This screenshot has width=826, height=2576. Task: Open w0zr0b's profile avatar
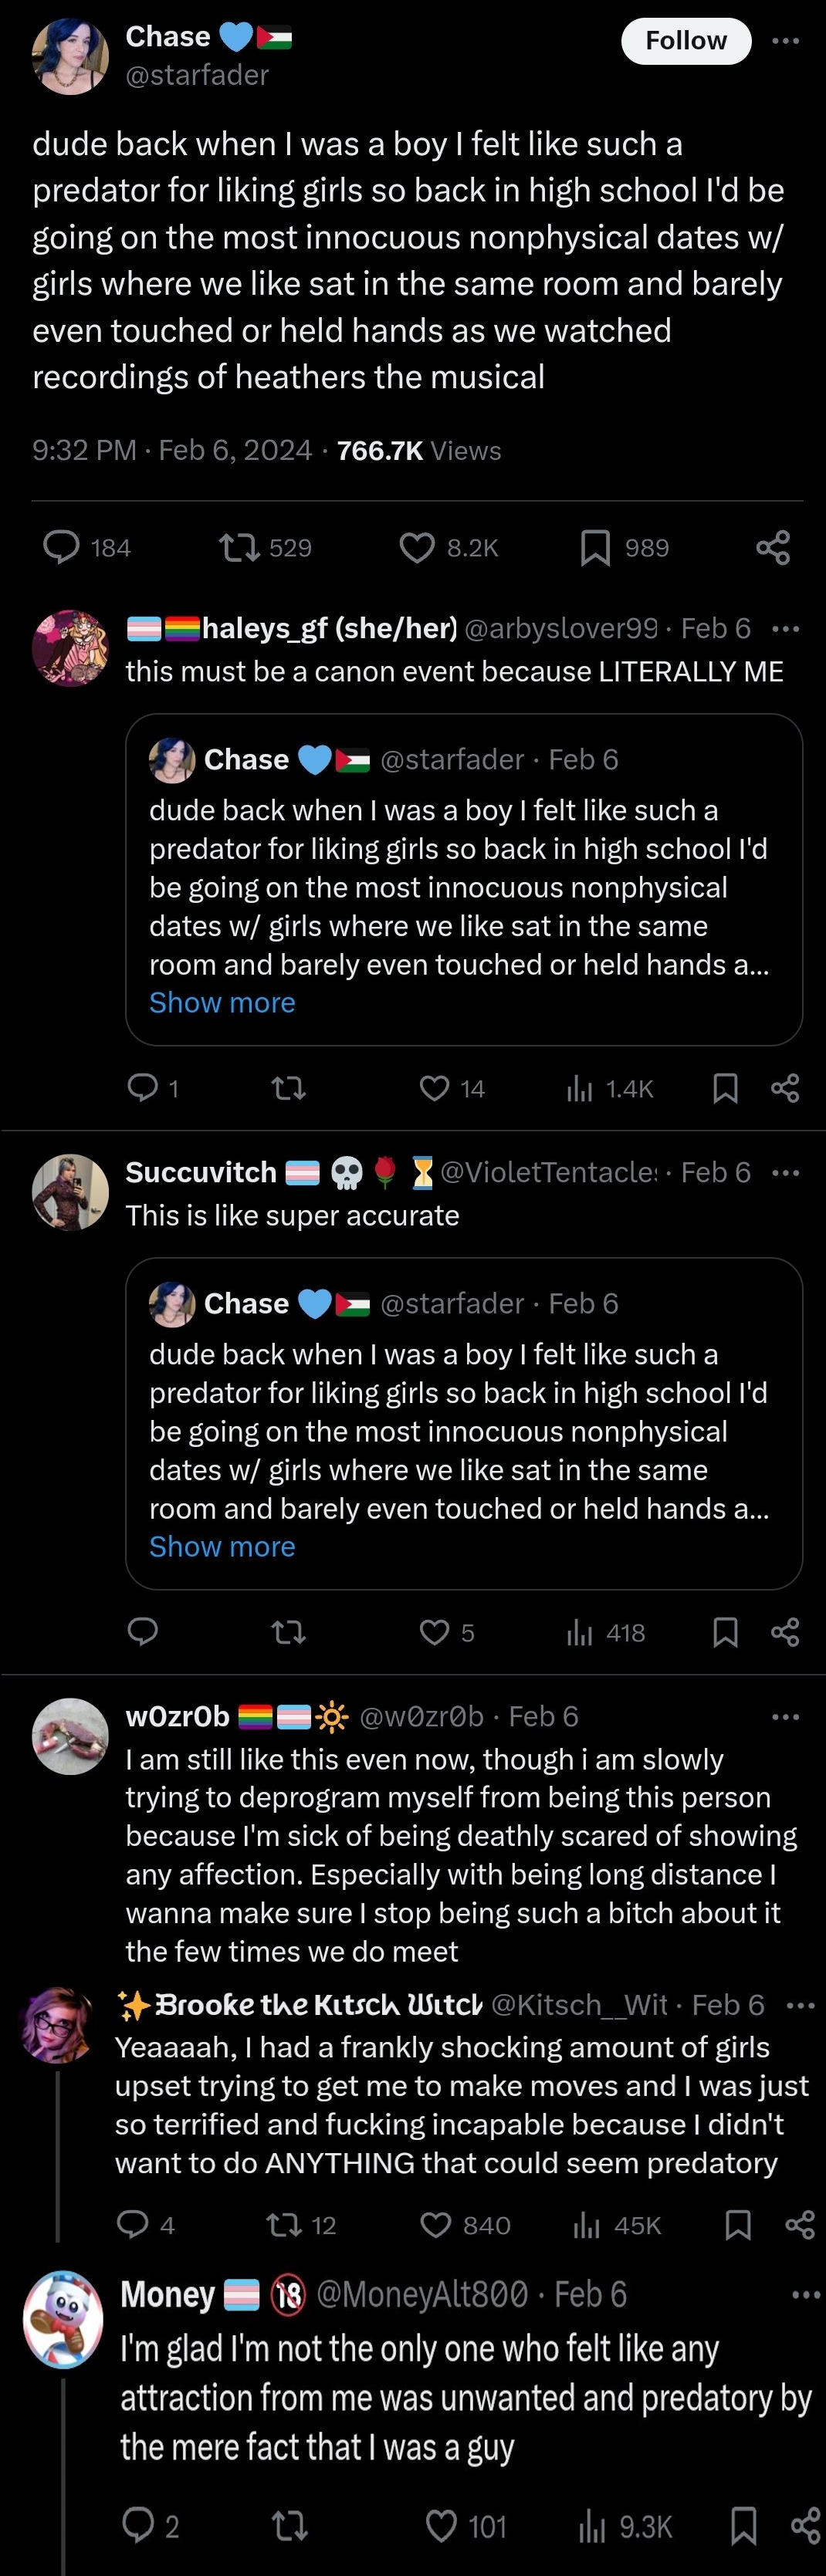70,1736
